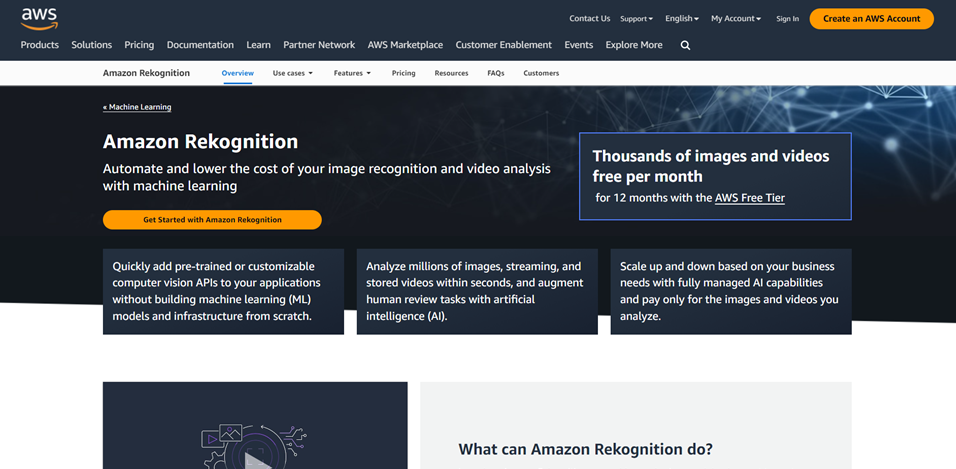Click the Amazon Rekognition page heading

(x=201, y=141)
